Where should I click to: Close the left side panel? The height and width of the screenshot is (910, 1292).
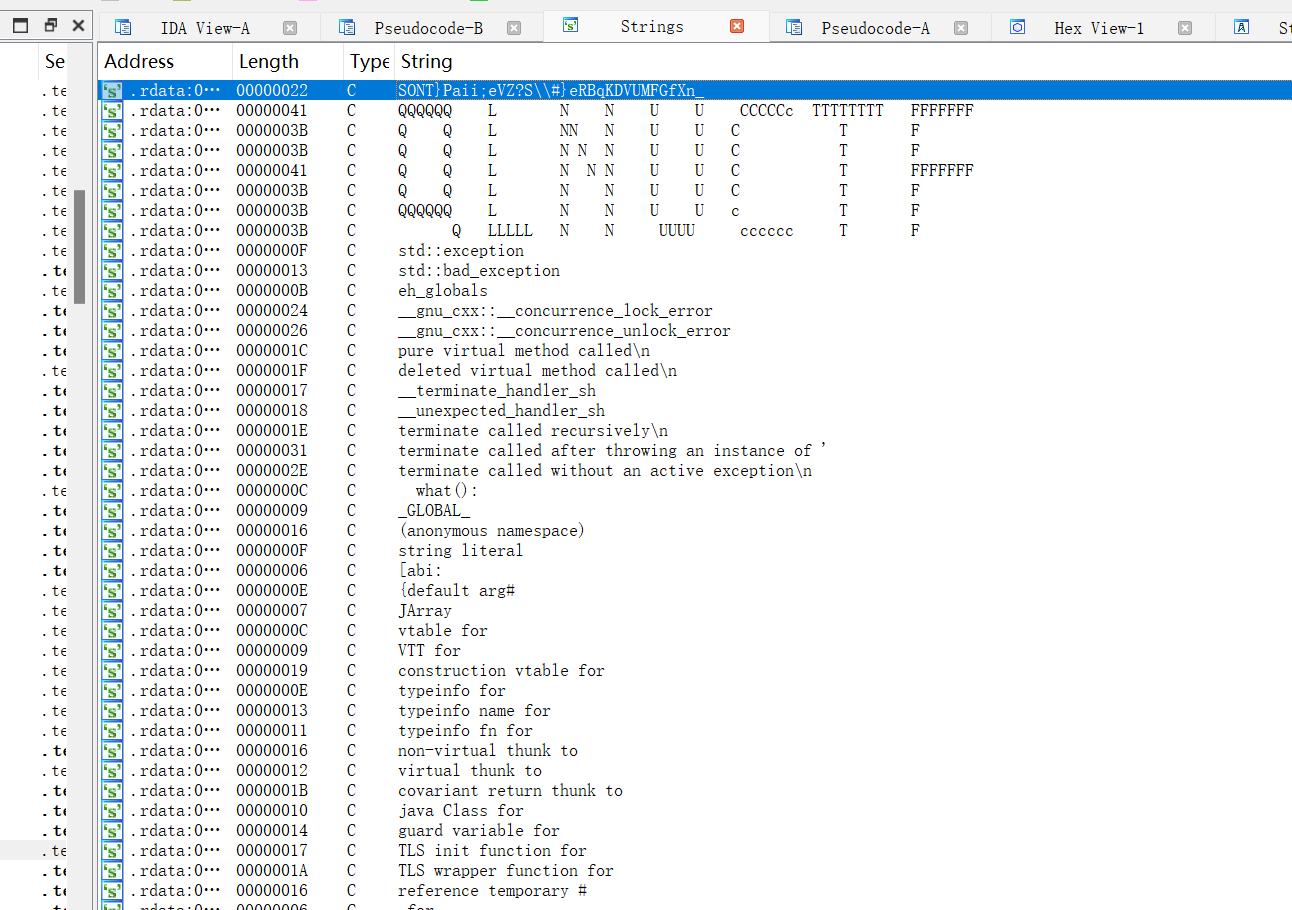79,25
